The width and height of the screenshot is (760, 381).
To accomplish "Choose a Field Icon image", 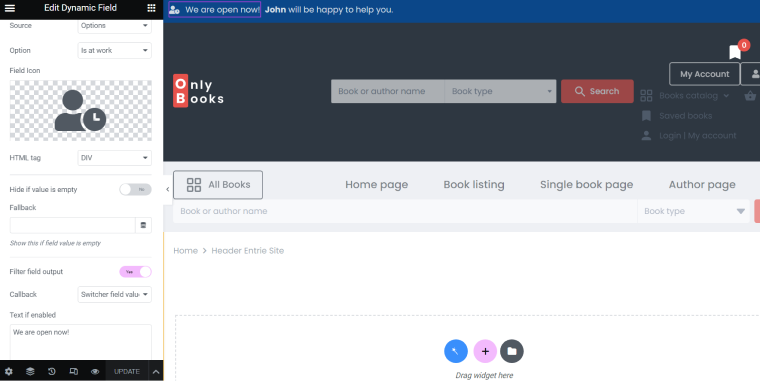I will [80, 111].
